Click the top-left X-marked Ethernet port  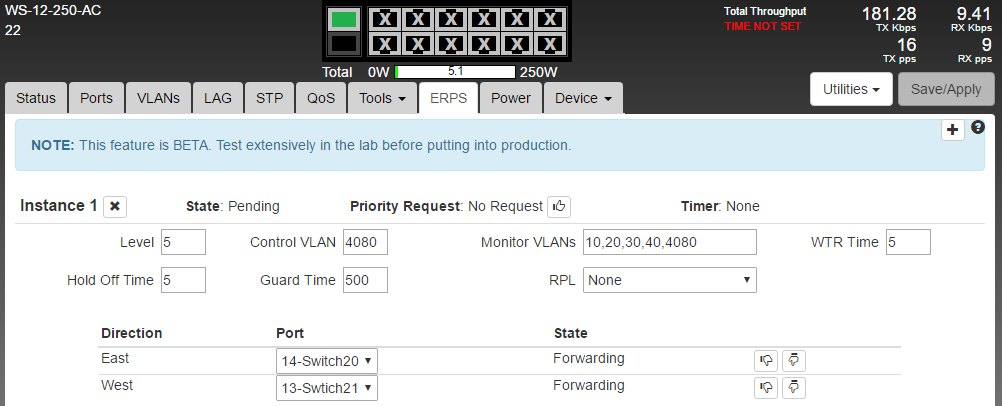click(387, 19)
